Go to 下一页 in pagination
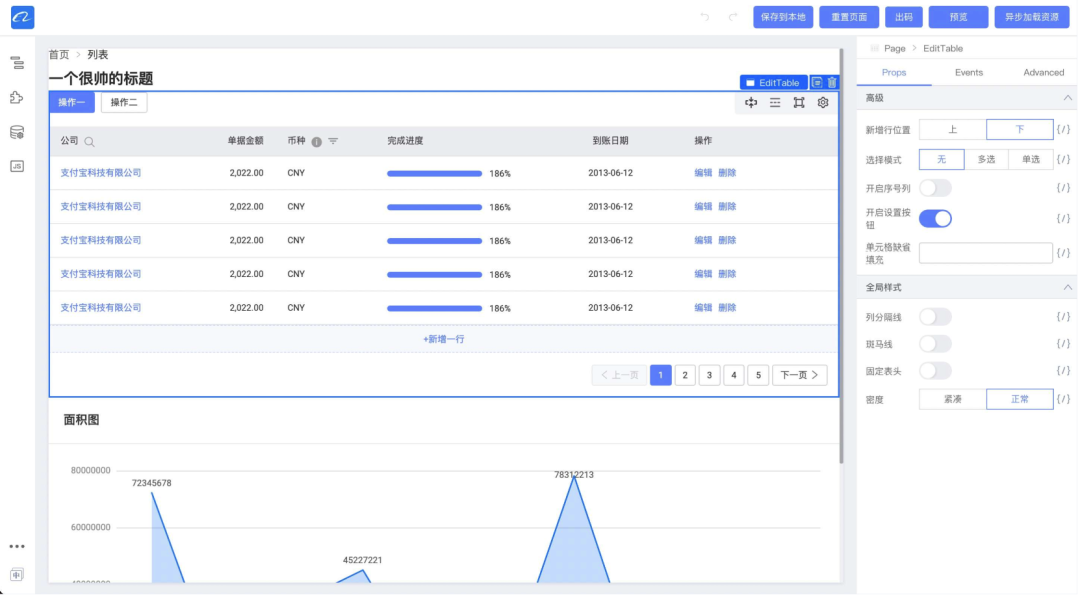1080x606 pixels. tap(800, 375)
